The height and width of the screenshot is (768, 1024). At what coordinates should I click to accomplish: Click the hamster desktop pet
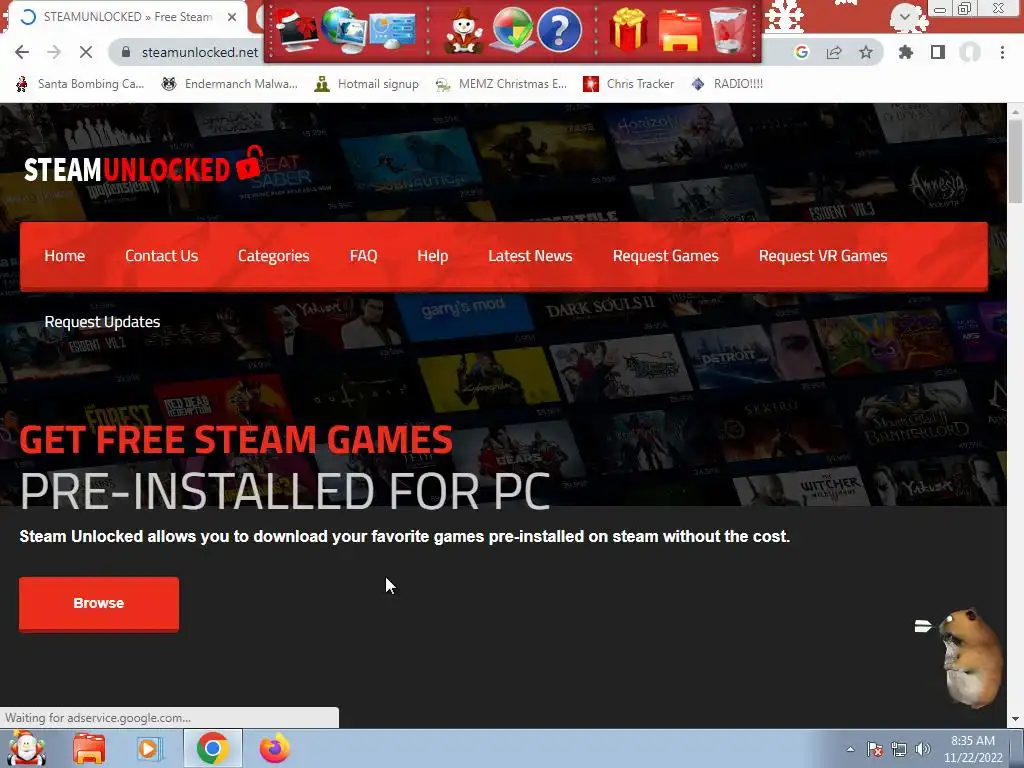[971, 658]
